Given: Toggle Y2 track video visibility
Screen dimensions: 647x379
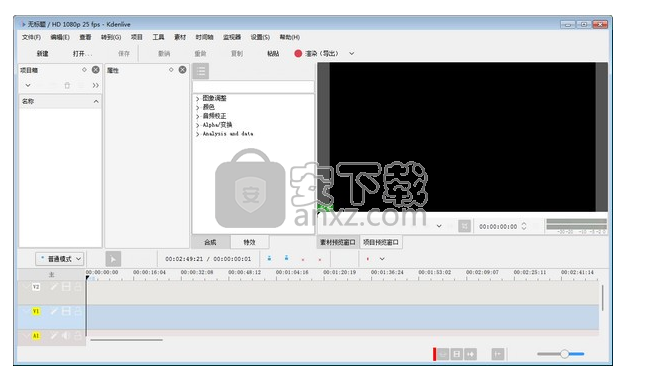Looking at the screenshot, I should click(66, 287).
